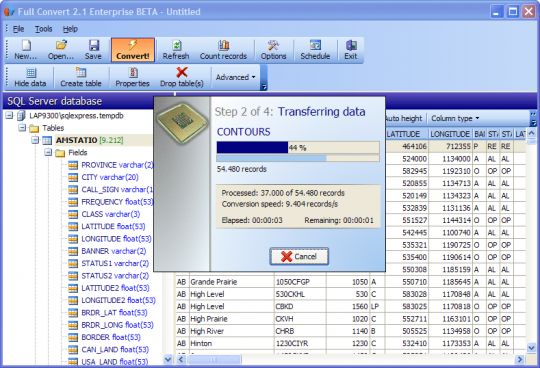Click the LONGITUDE2 float(53) field icon
Viewport: 540px width, 368px height.
(73, 301)
